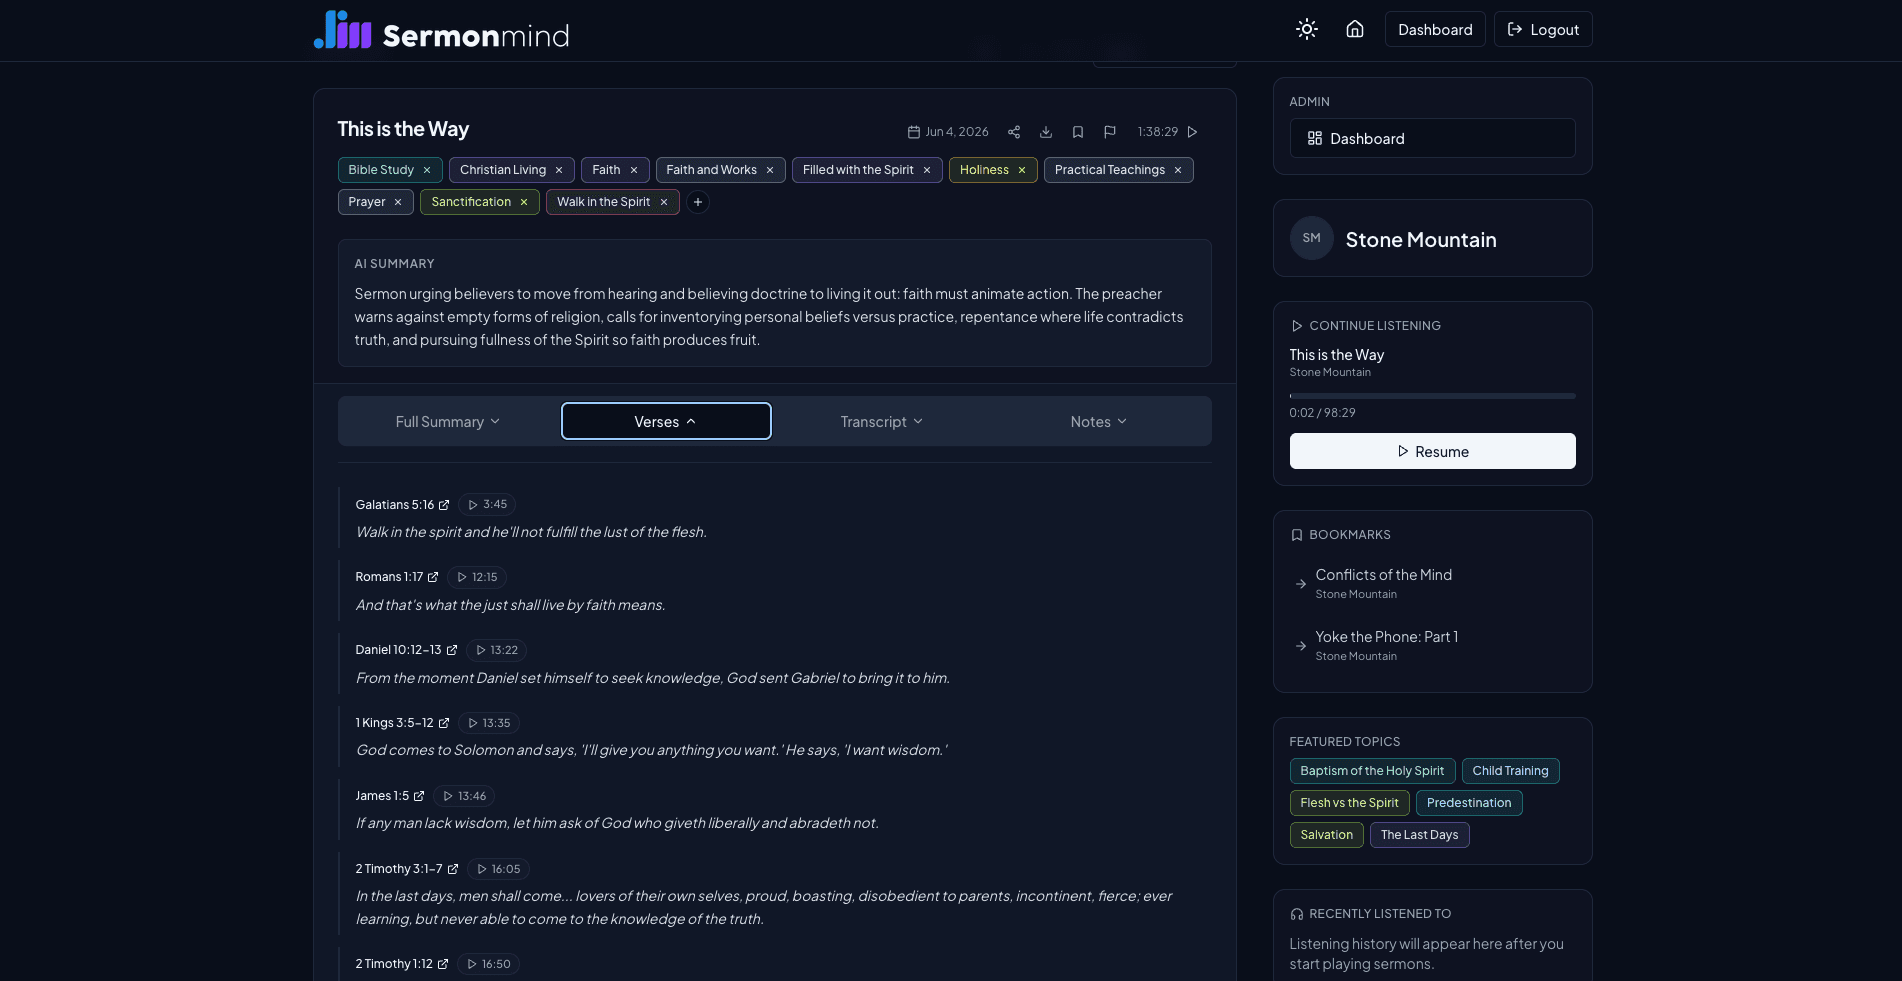
Task: Share the sermon via share icon
Action: tap(1013, 132)
